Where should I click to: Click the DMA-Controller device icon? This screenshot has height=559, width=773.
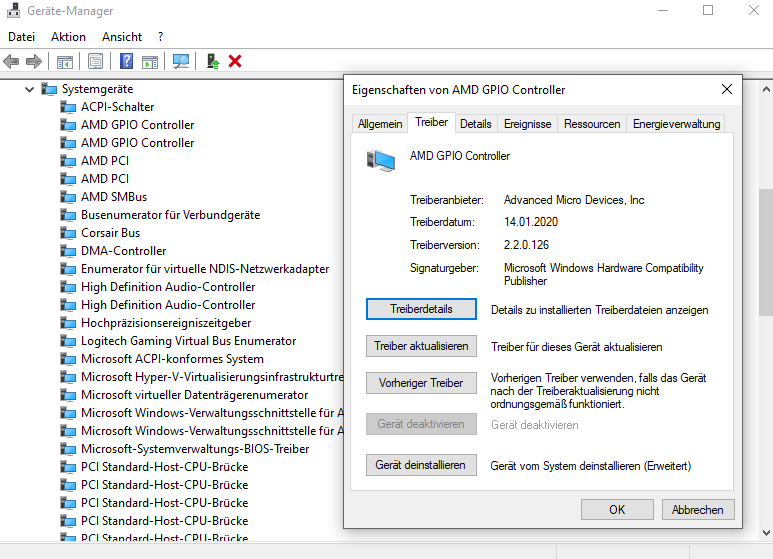pos(68,251)
